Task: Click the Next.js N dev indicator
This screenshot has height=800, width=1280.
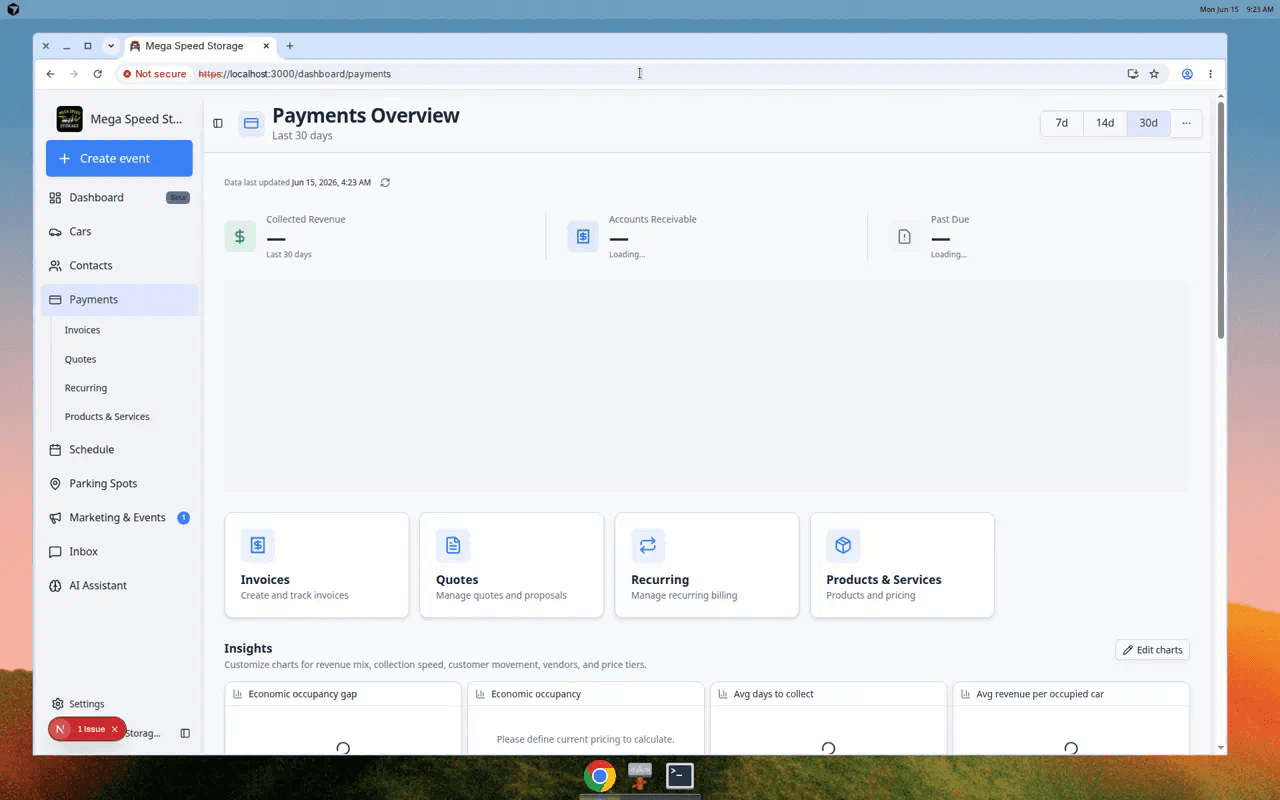Action: [x=60, y=729]
